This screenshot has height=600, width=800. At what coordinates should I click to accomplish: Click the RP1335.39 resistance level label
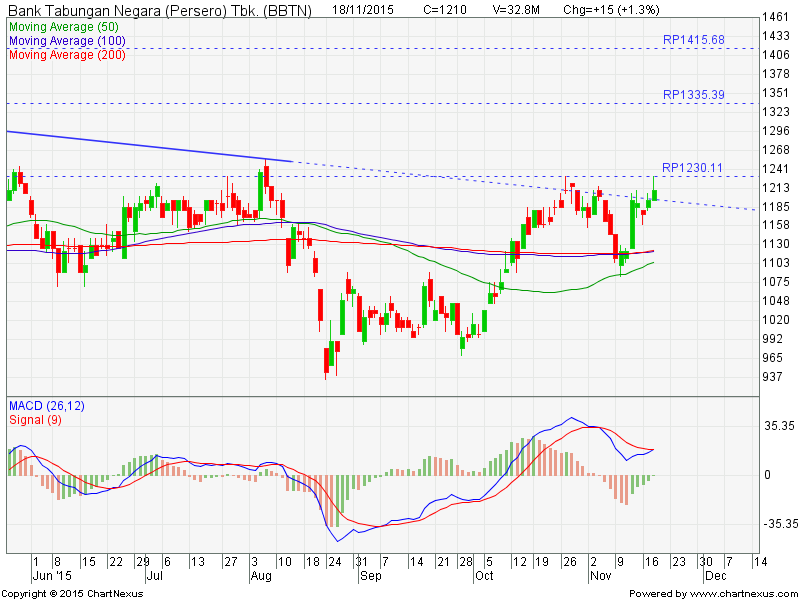[x=693, y=94]
